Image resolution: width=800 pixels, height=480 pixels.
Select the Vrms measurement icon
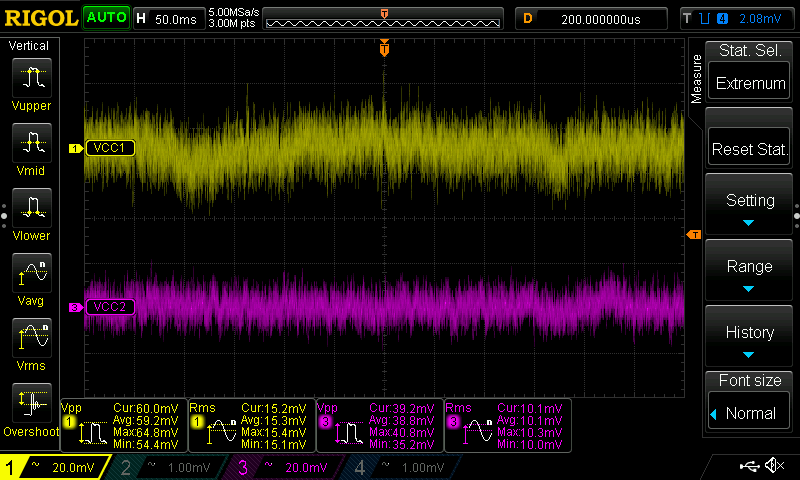pos(32,338)
